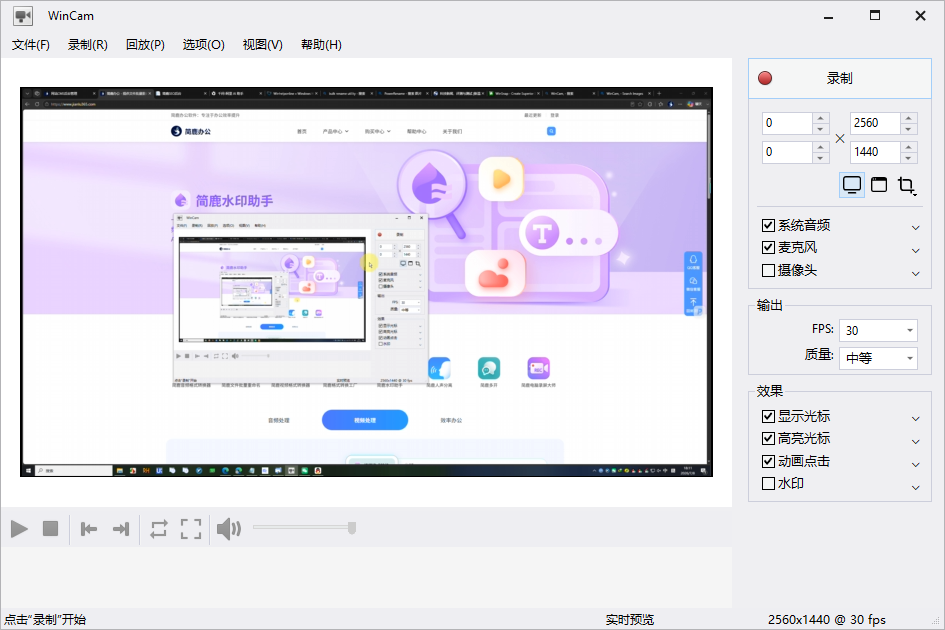This screenshot has width=945, height=630.
Task: Click the height field showing 1440
Action: [875, 152]
